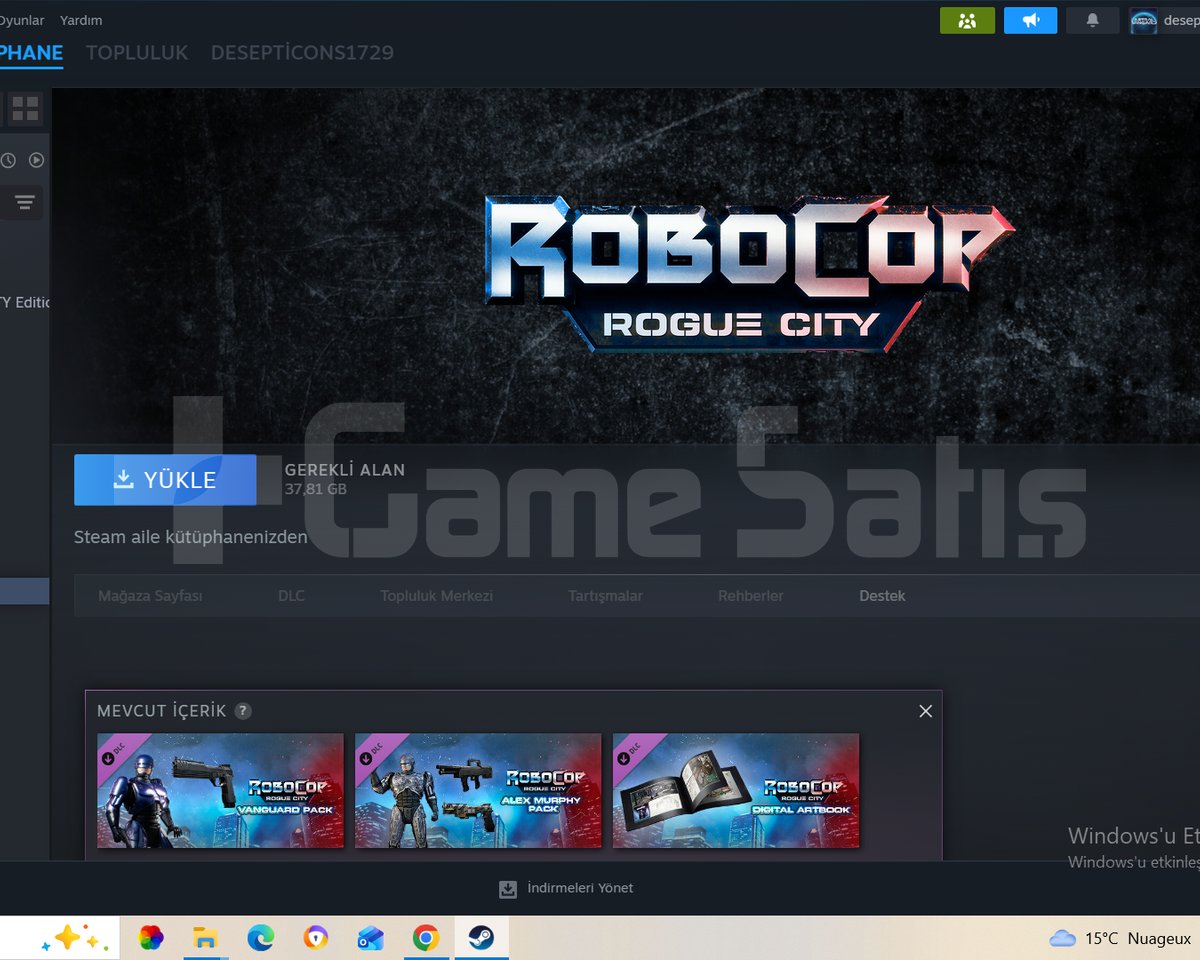Open the multicolor flower taskbar icon
Screen dimensions: 1200x960
coord(151,938)
